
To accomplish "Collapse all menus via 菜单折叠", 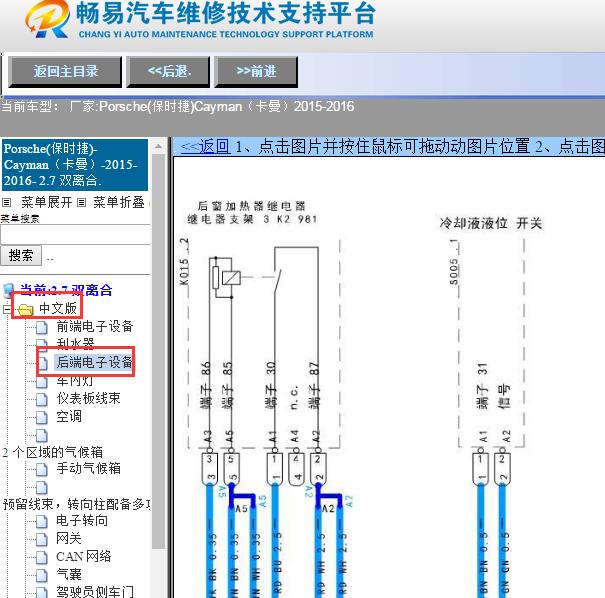I will (119, 202).
